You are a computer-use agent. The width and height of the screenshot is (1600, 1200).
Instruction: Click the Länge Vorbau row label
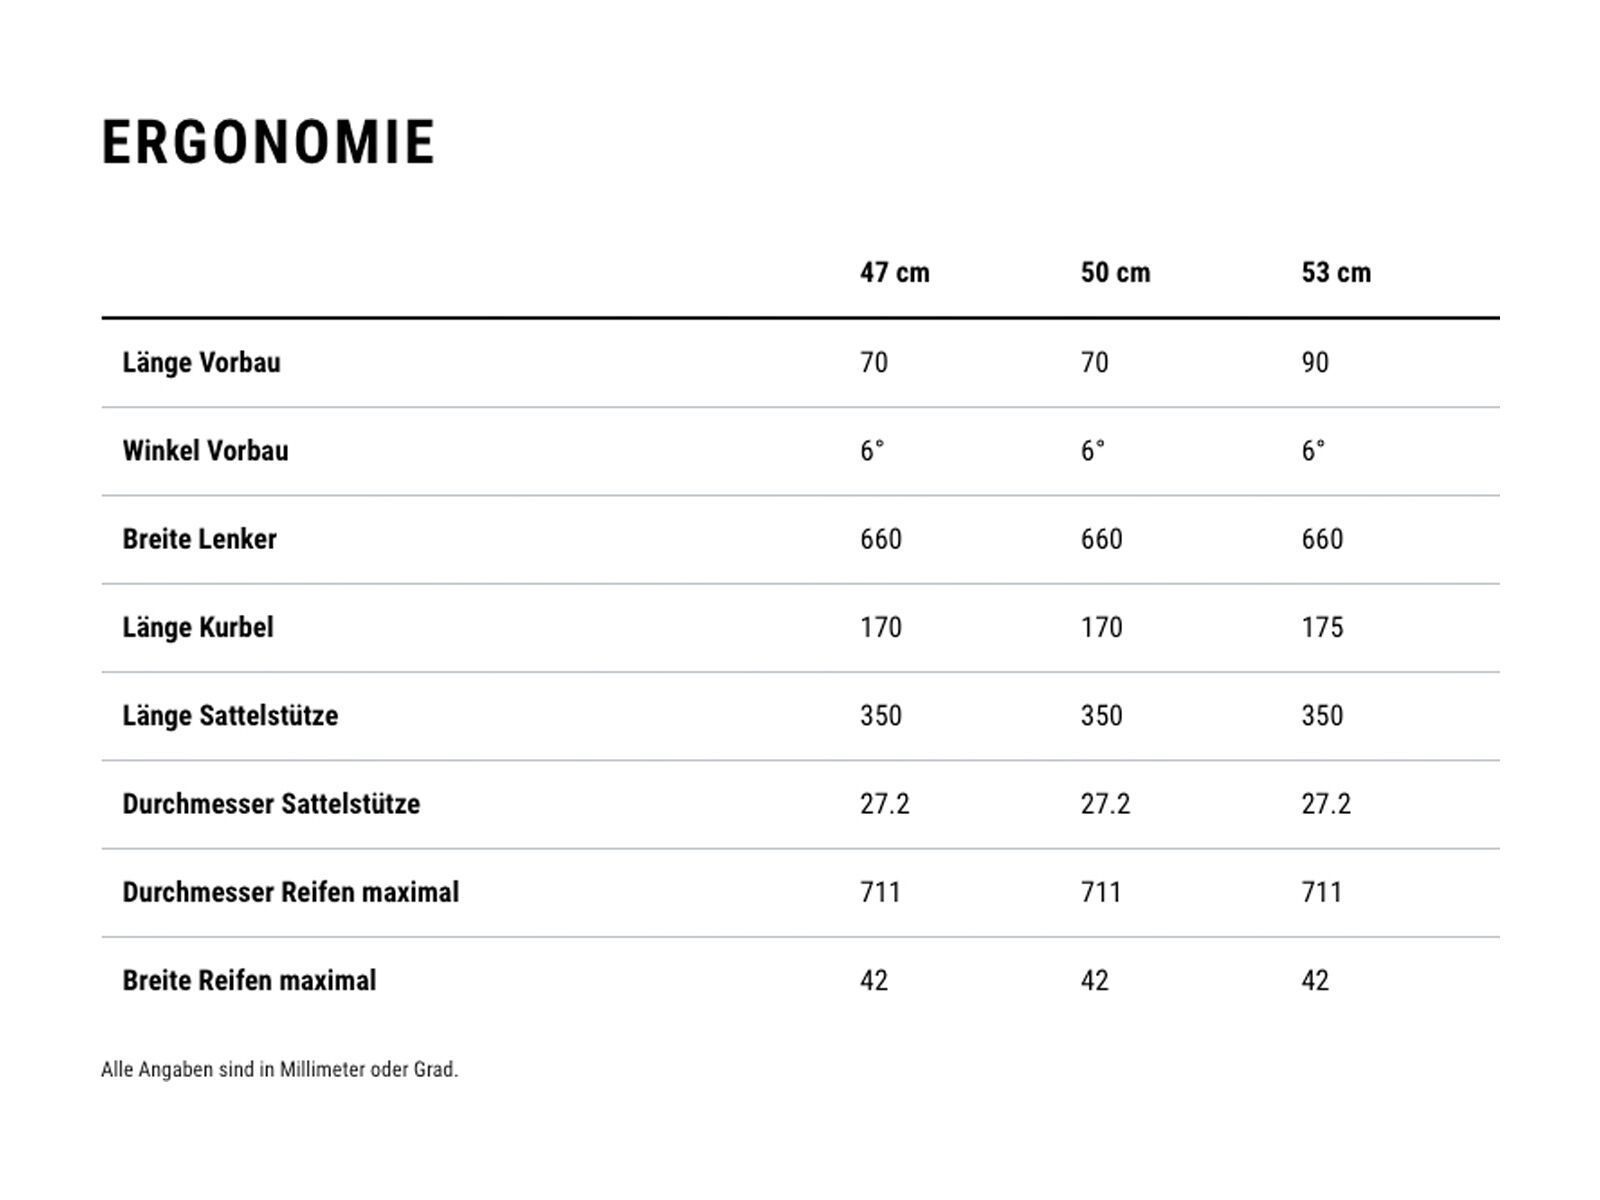coord(201,362)
